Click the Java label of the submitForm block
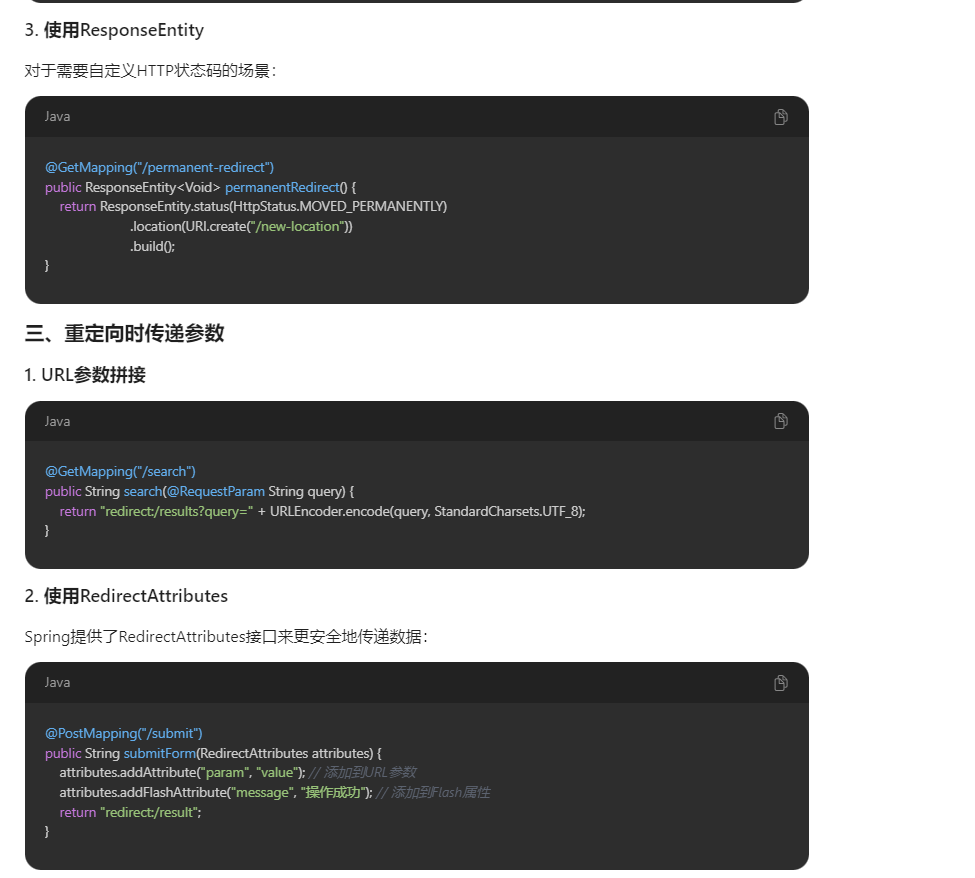This screenshot has height=878, width=975. coord(57,683)
